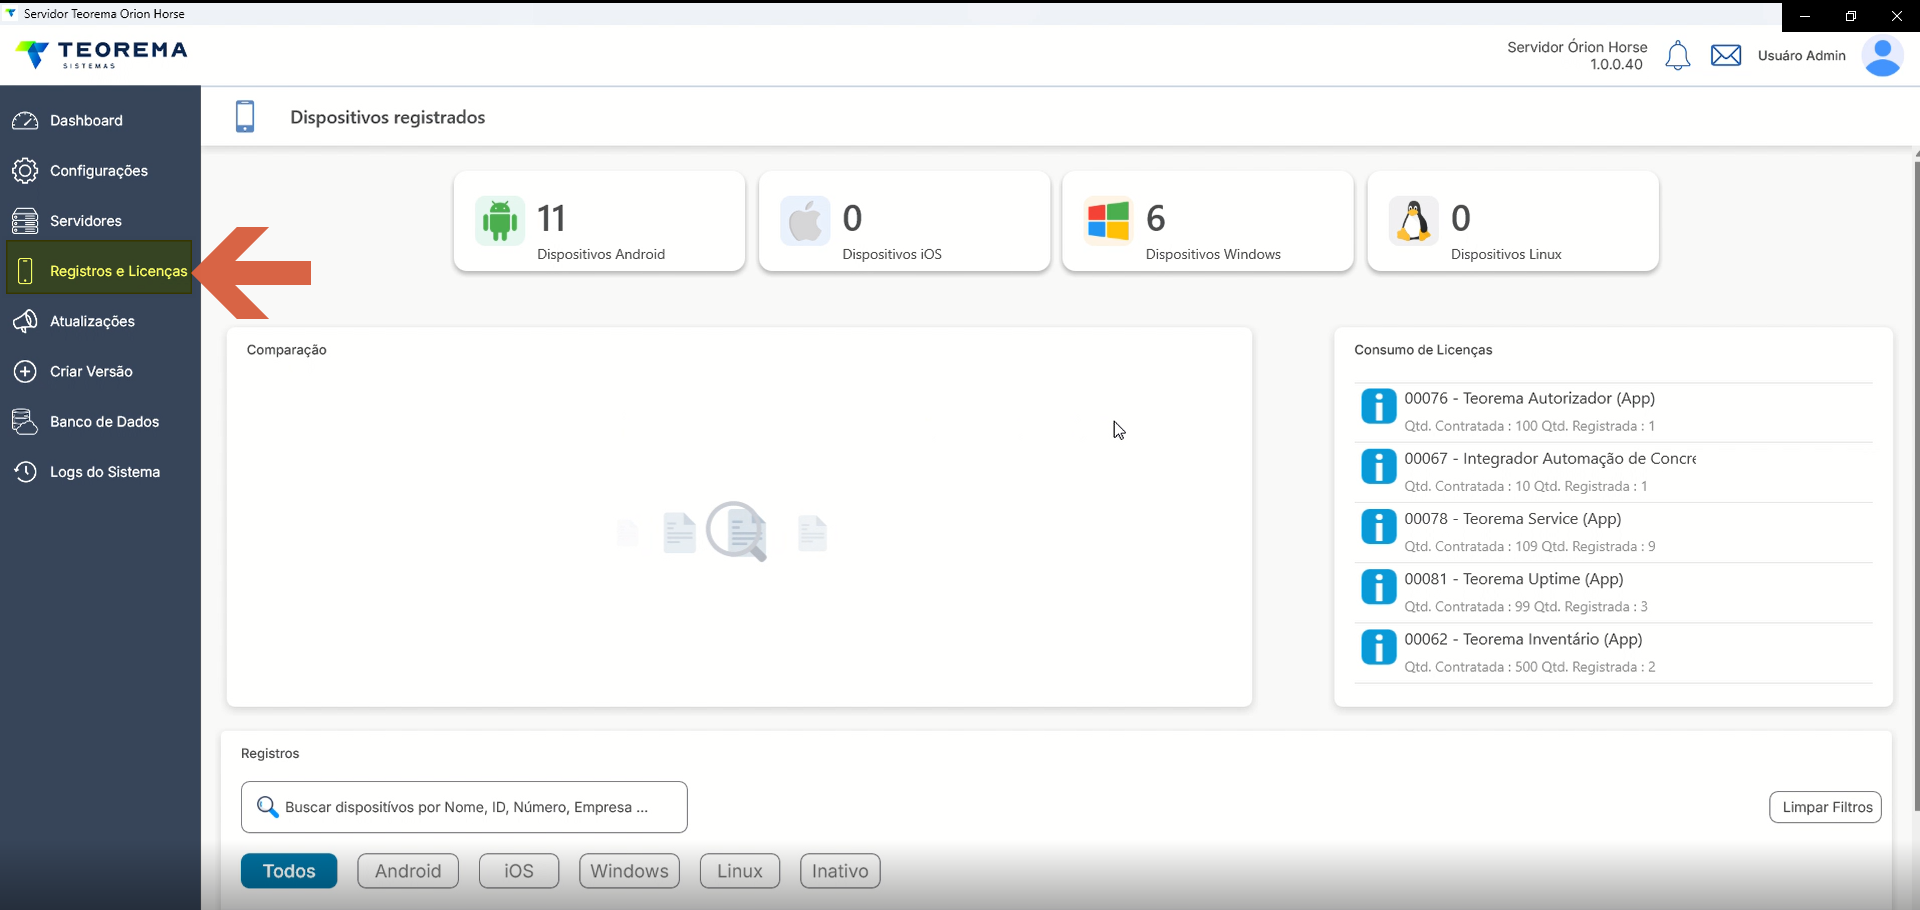Viewport: 1920px width, 910px height.
Task: Focus the Buscar dispositivos search field
Action: click(464, 807)
